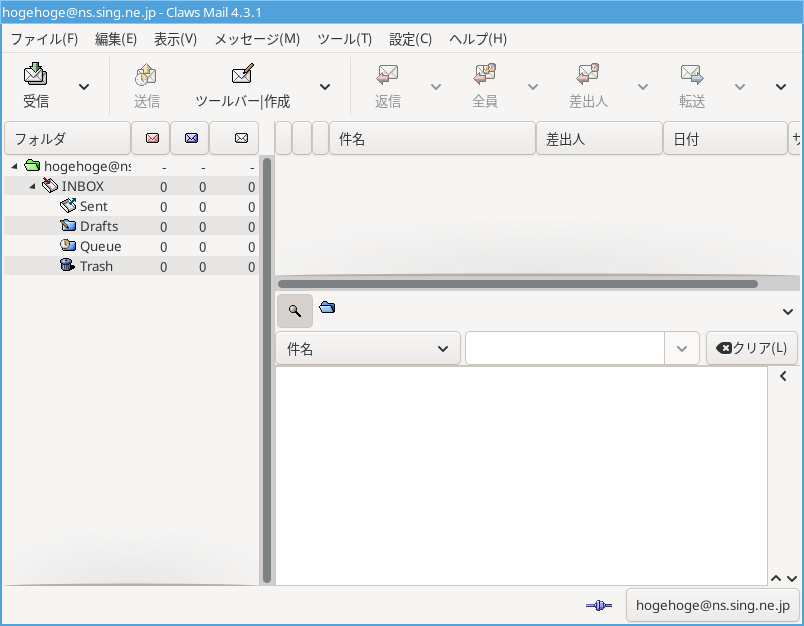Click the red new-messages column header icon
The width and height of the screenshot is (804, 626).
click(152, 138)
